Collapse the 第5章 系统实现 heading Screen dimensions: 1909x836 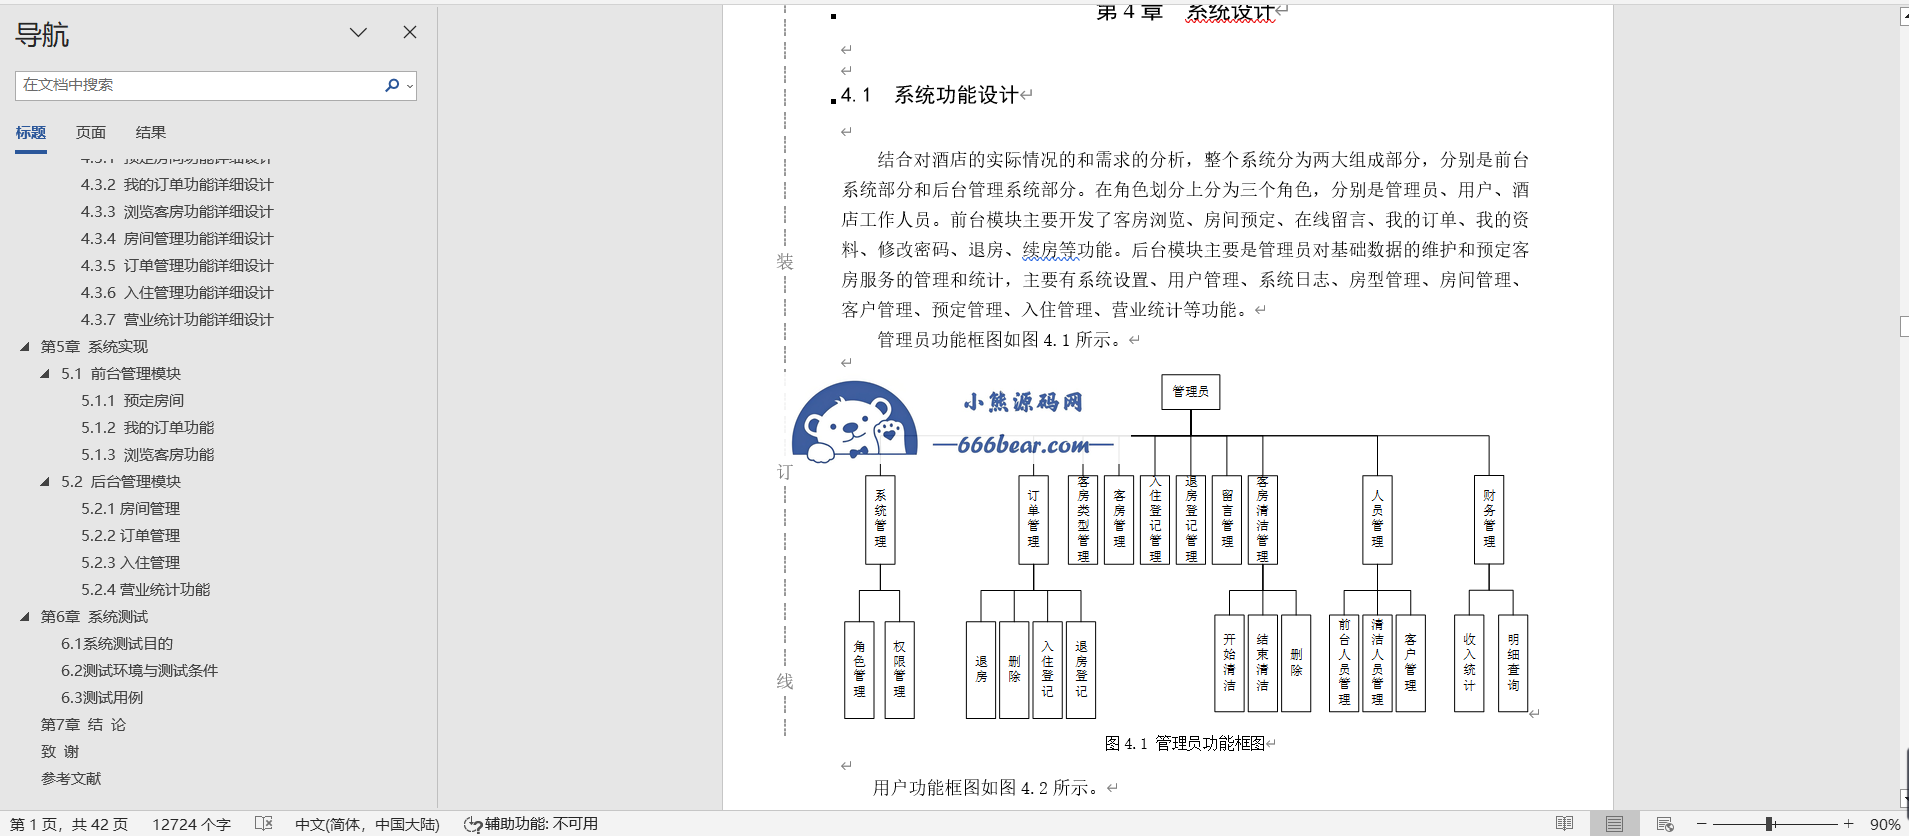(x=25, y=347)
